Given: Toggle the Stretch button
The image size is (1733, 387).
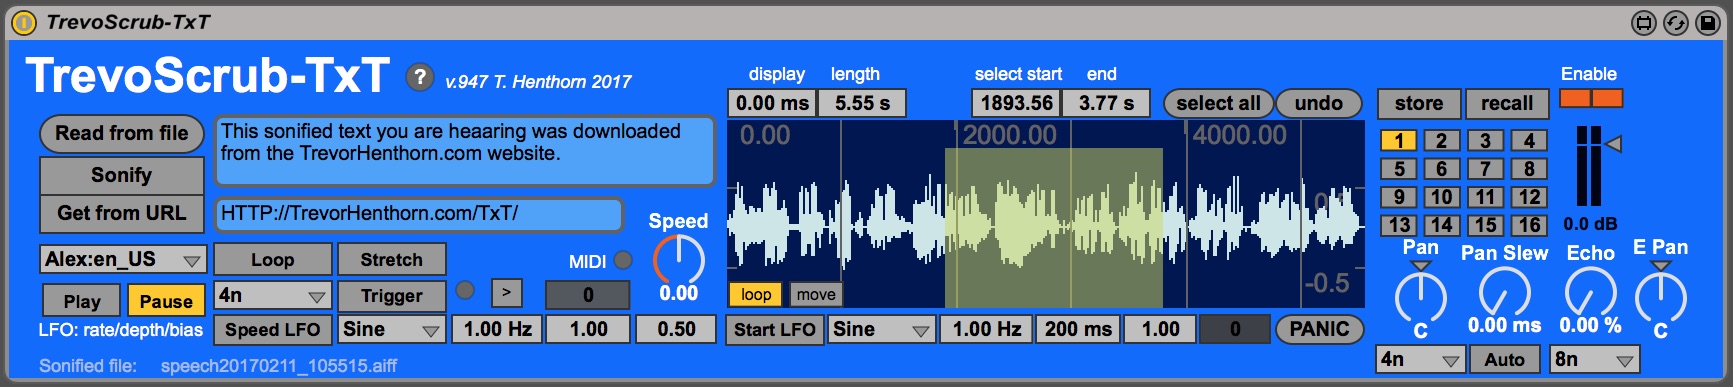Looking at the screenshot, I should point(391,260).
